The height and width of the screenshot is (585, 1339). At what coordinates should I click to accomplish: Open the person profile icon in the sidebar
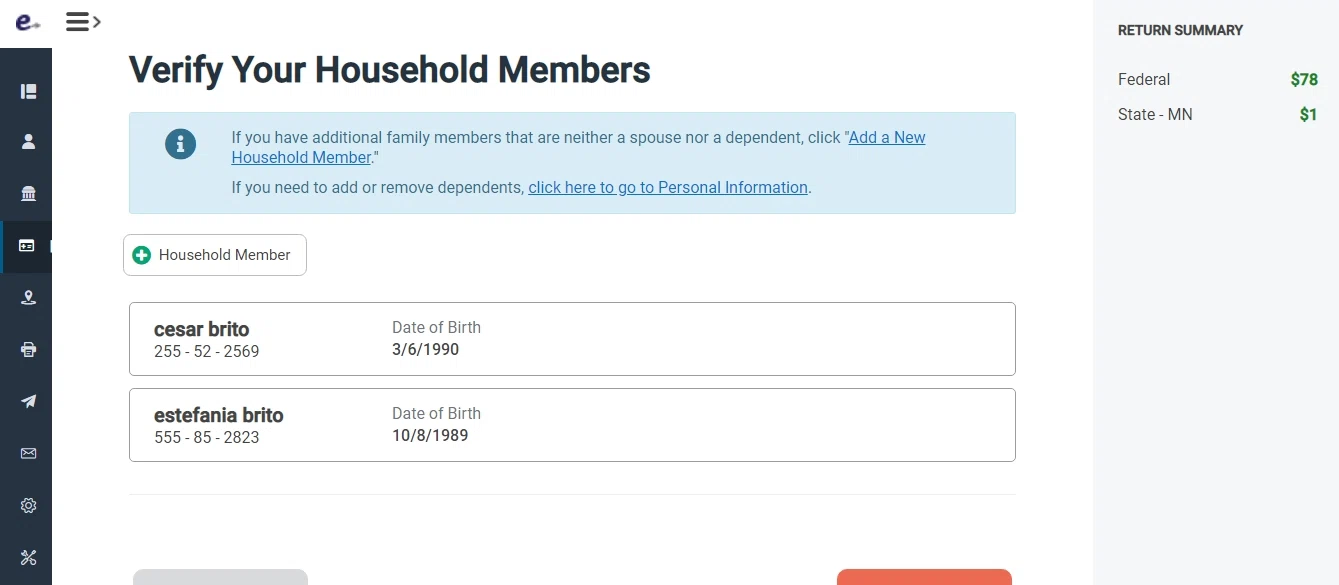click(x=28, y=142)
